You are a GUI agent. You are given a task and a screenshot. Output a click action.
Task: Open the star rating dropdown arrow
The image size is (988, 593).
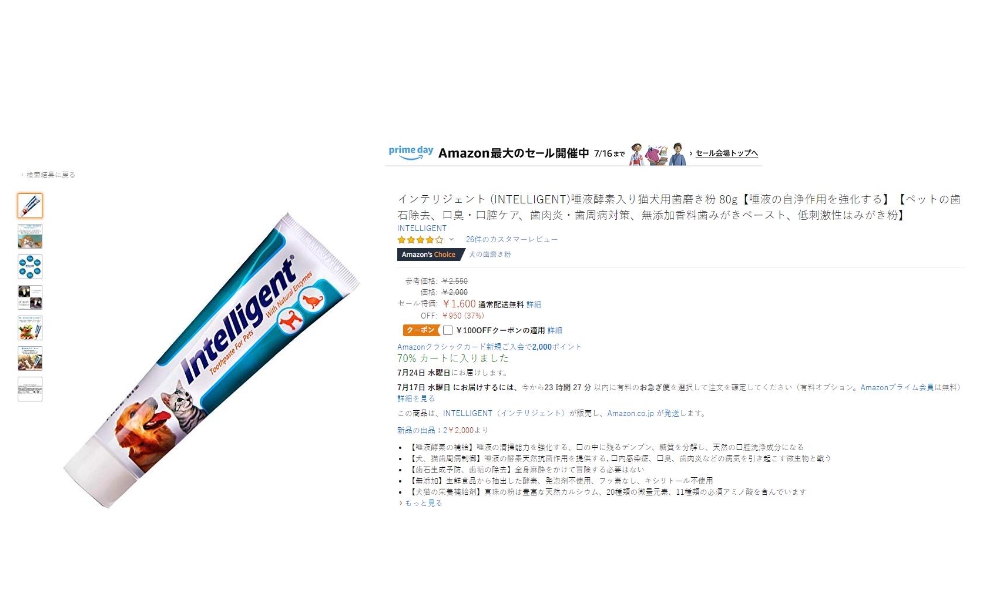coord(451,239)
